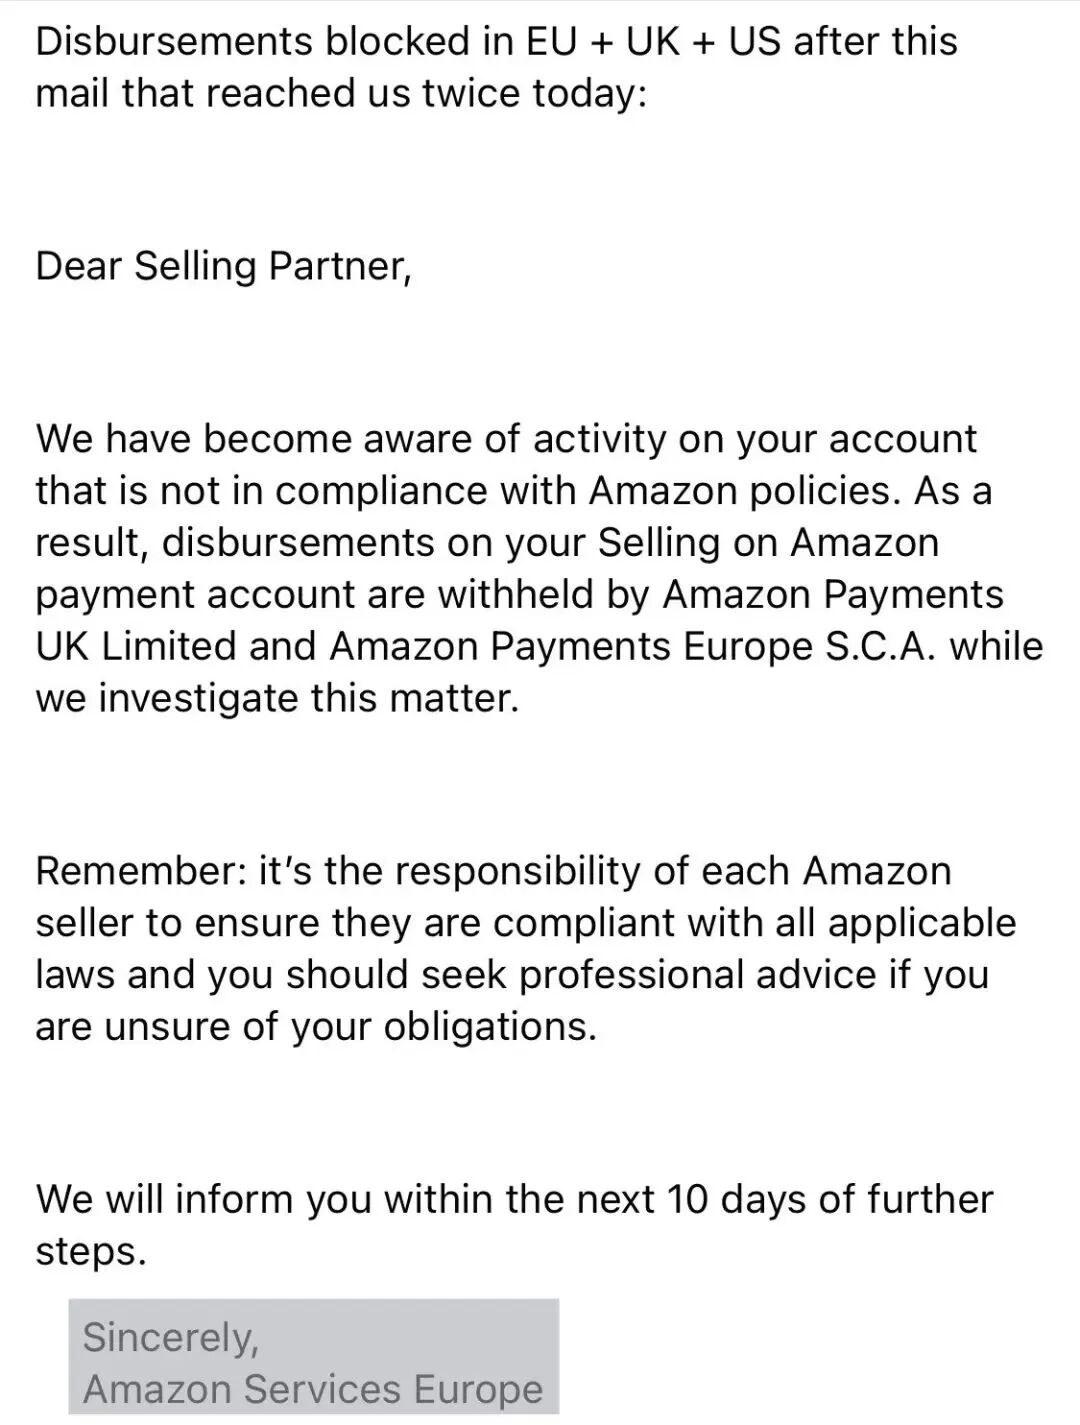Click the highlighted 'Sincerely,' text
Image resolution: width=1080 pixels, height=1425 pixels.
tap(171, 1338)
